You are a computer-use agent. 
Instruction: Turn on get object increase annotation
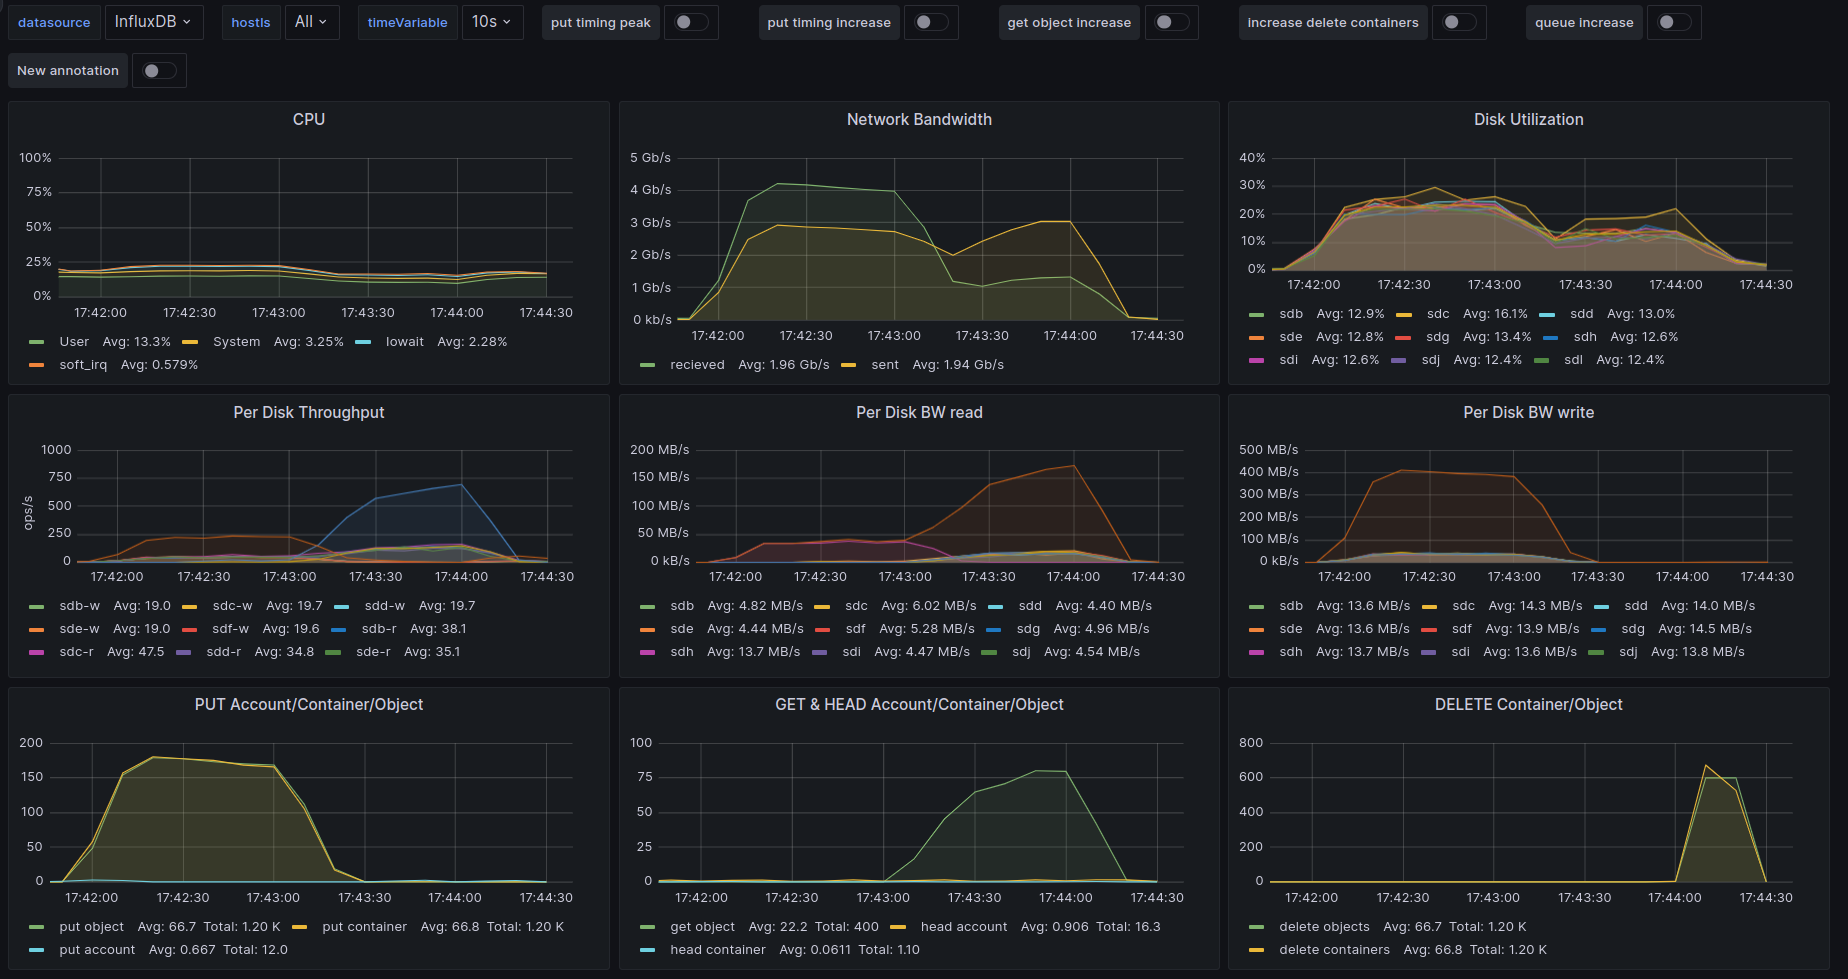coord(1171,22)
